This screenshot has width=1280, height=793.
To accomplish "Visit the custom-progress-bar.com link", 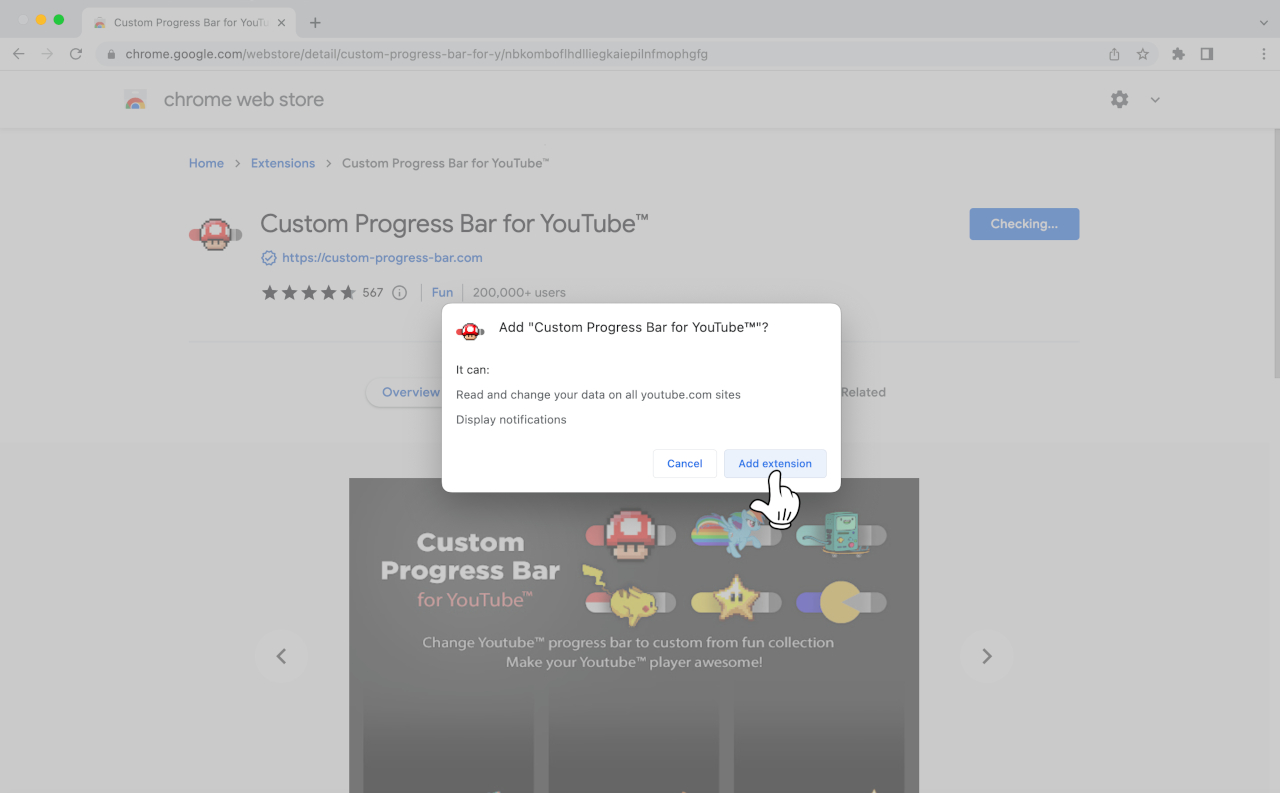I will [x=382, y=257].
